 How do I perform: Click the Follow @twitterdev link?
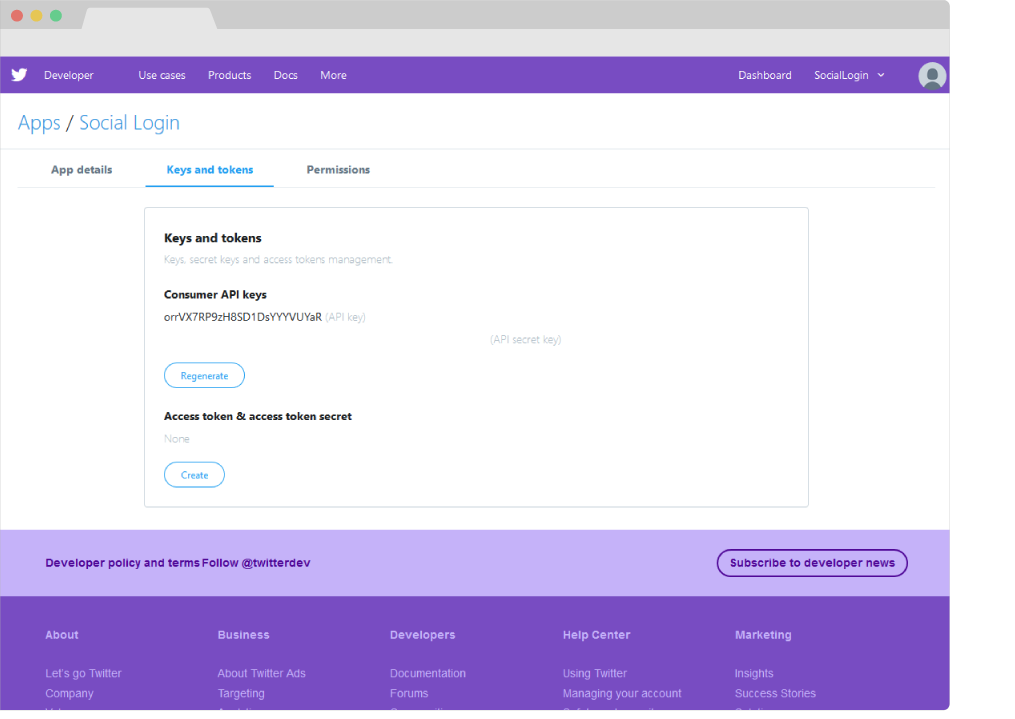coord(256,563)
